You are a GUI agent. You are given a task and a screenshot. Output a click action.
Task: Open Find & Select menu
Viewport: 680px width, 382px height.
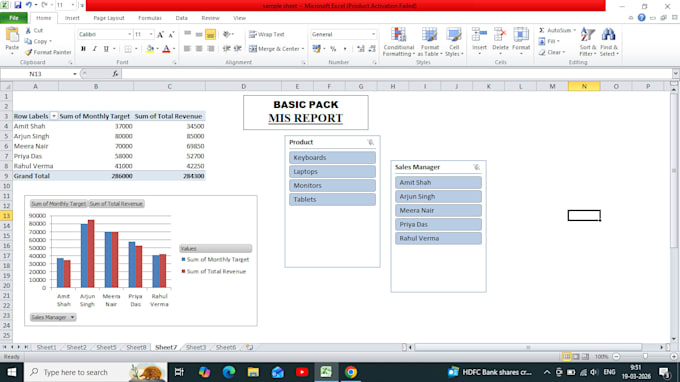[609, 42]
